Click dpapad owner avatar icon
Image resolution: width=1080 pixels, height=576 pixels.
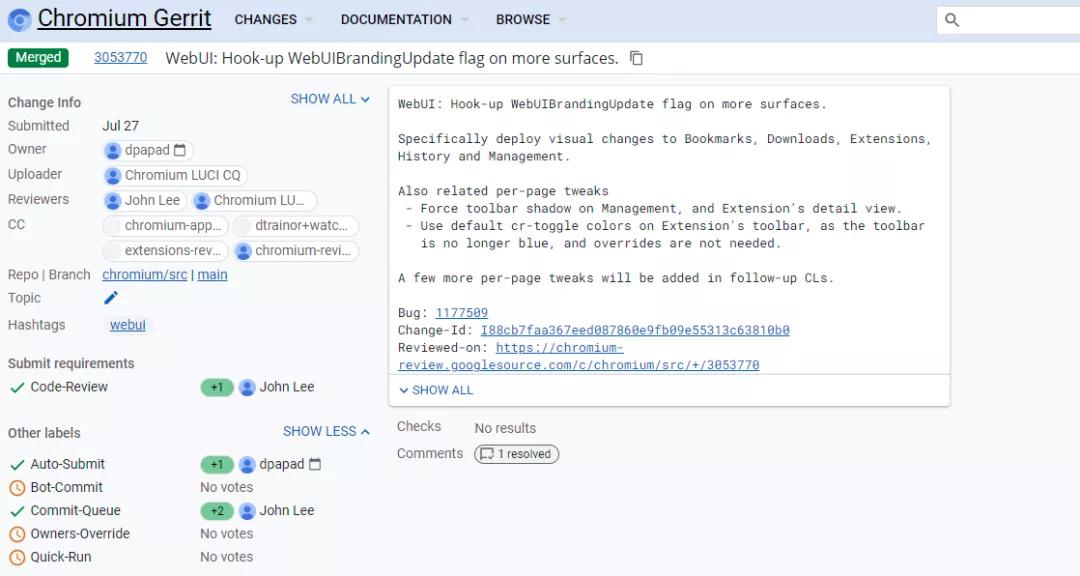114,150
